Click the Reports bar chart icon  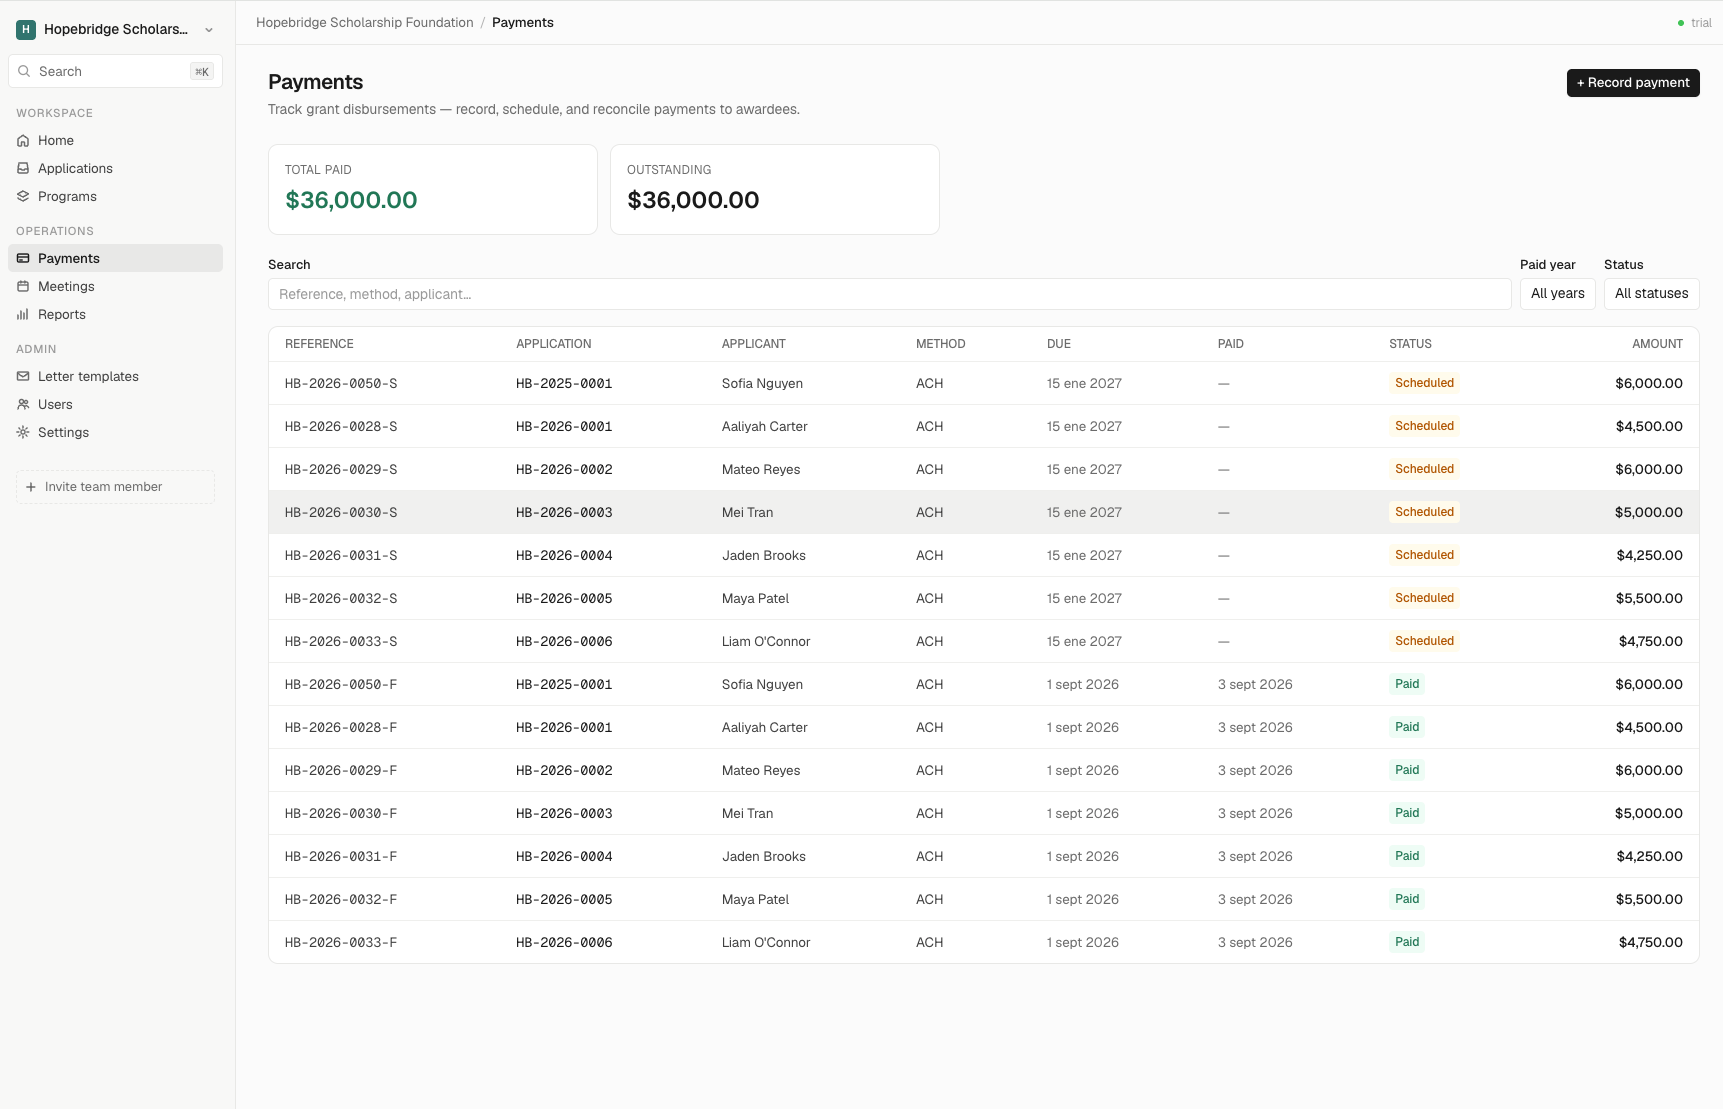(23, 315)
